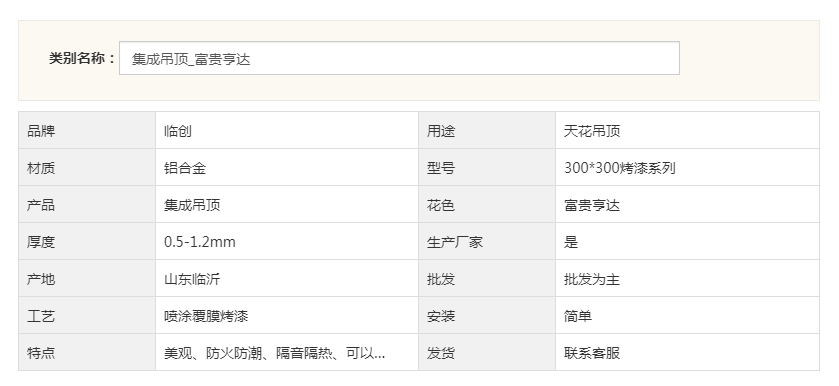Screen dimensions: 839x386
Task: Click the 富贵亨达 pattern value cell
Action: tap(688, 205)
